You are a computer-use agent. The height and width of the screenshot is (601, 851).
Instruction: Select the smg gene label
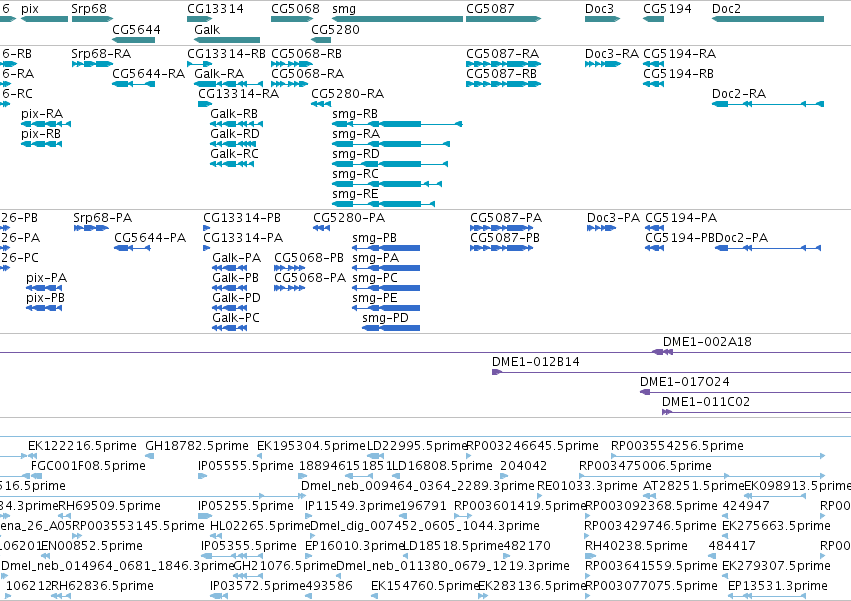pos(344,9)
